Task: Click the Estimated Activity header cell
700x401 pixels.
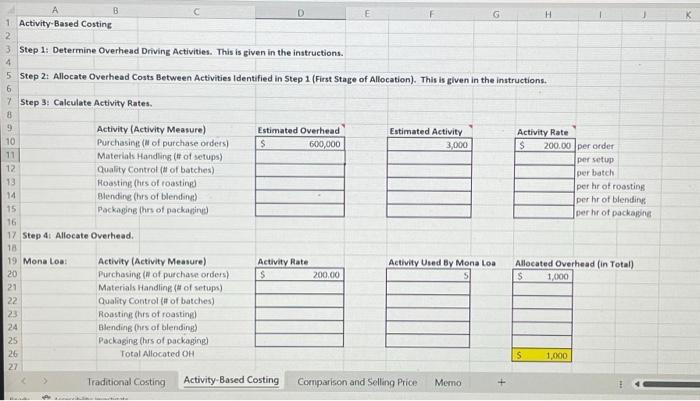Action: [426, 131]
